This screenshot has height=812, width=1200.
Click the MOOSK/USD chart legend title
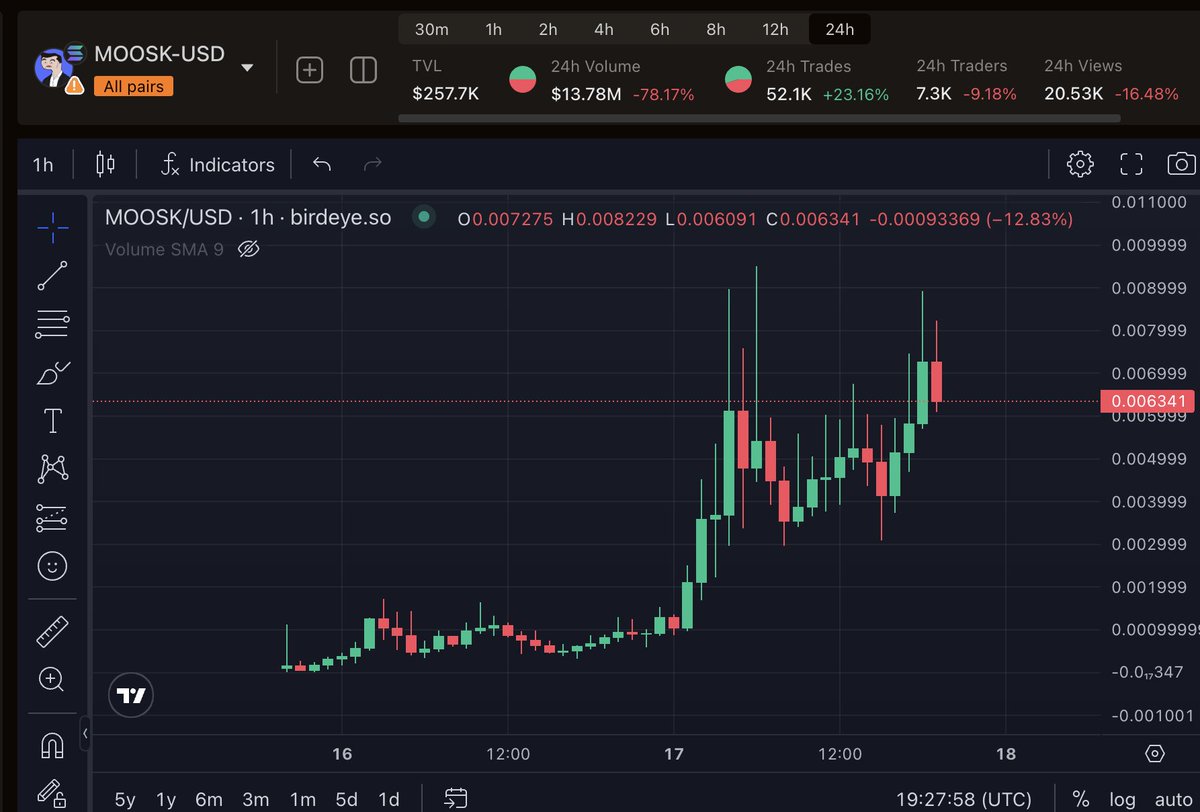pos(248,217)
